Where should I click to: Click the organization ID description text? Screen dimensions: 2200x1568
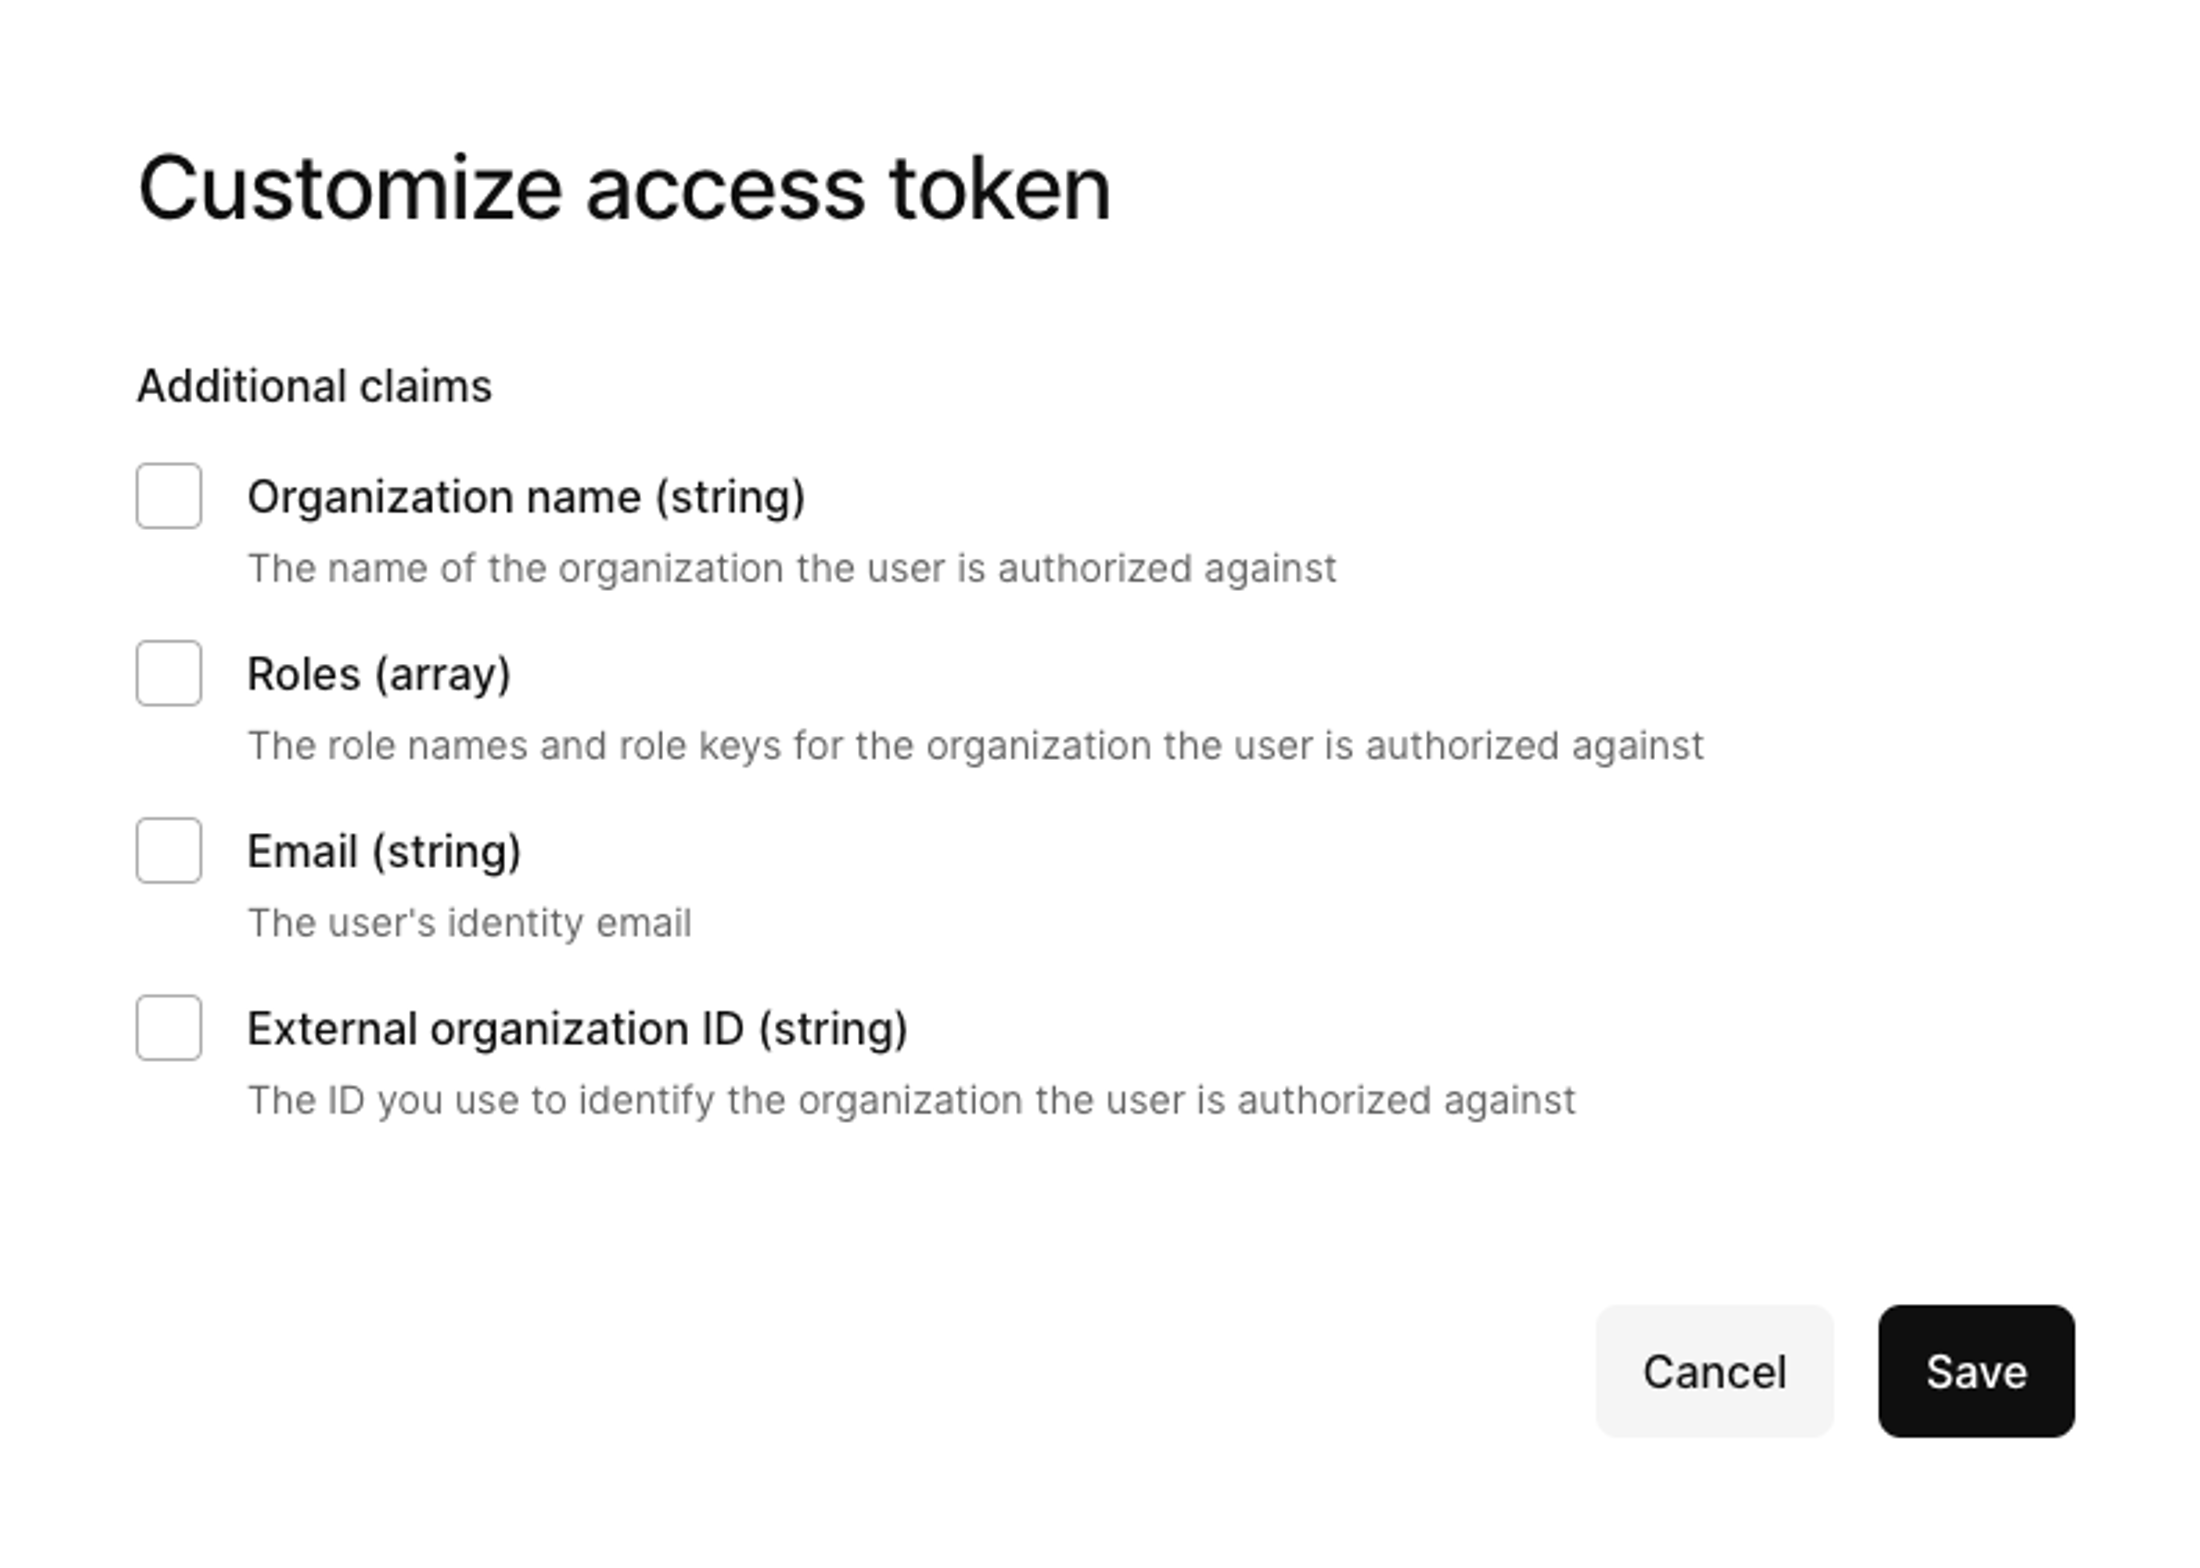(912, 1100)
